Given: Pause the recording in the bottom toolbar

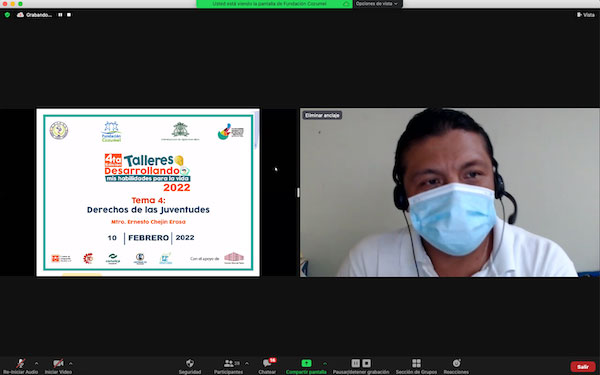Looking at the screenshot, I should 355,363.
